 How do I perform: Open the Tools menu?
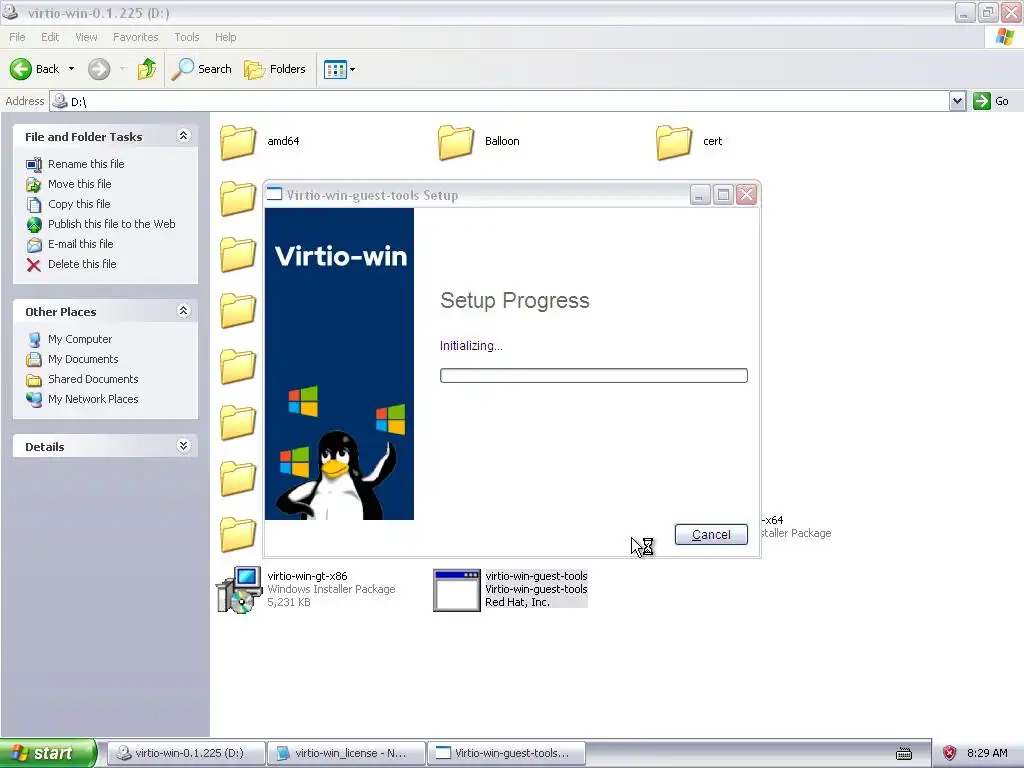click(x=187, y=37)
